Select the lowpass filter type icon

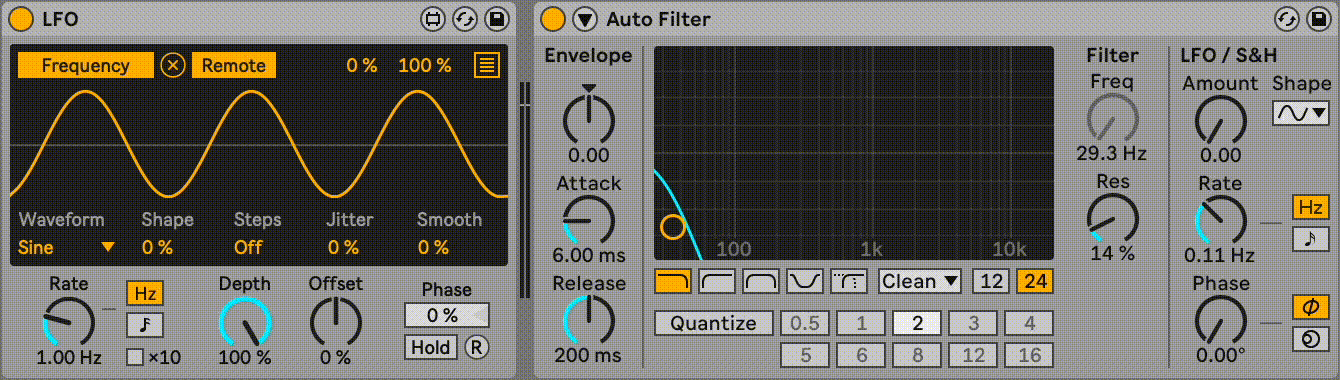point(672,281)
